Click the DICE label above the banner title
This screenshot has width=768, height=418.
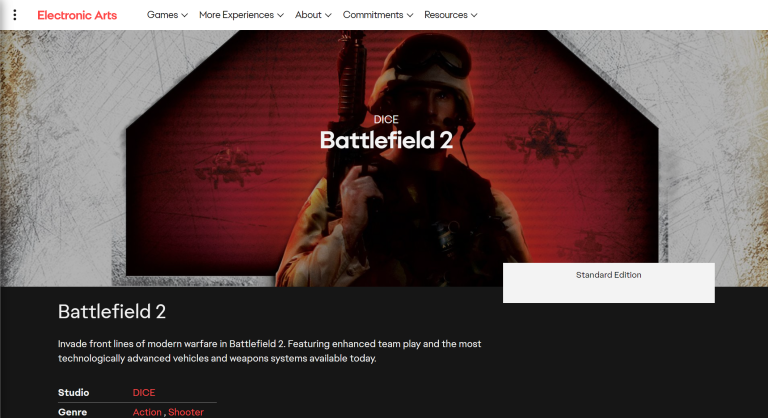tap(385, 119)
